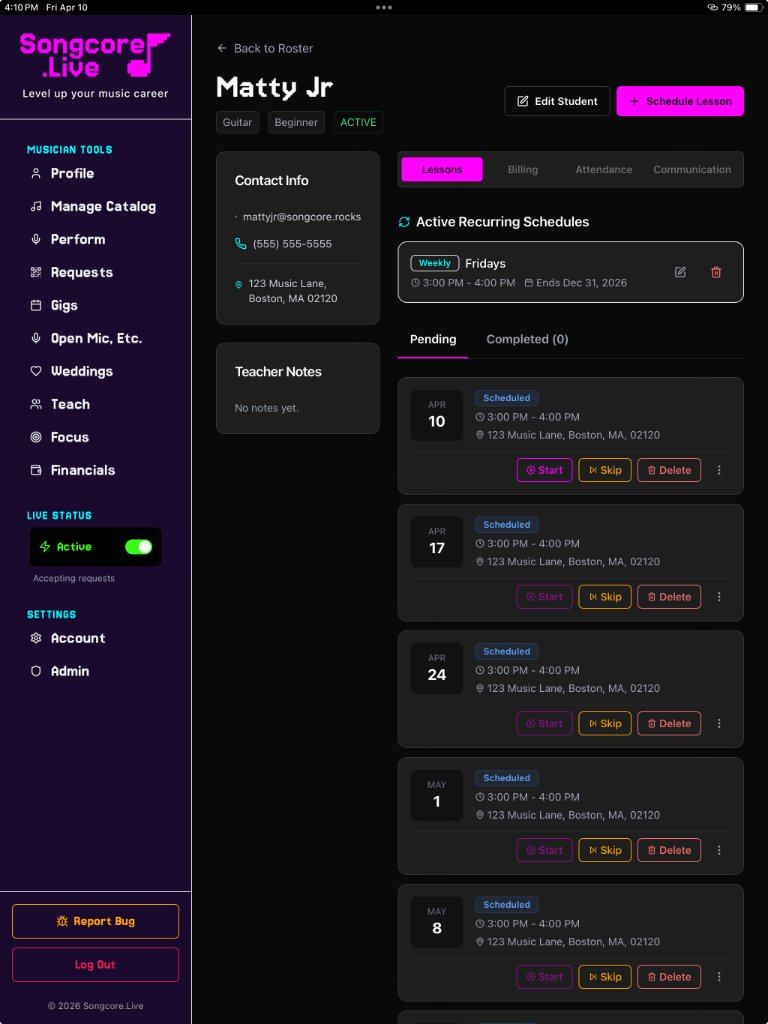The width and height of the screenshot is (768, 1024).
Task: Skip the Apr 10 lesson
Action: click(x=605, y=470)
